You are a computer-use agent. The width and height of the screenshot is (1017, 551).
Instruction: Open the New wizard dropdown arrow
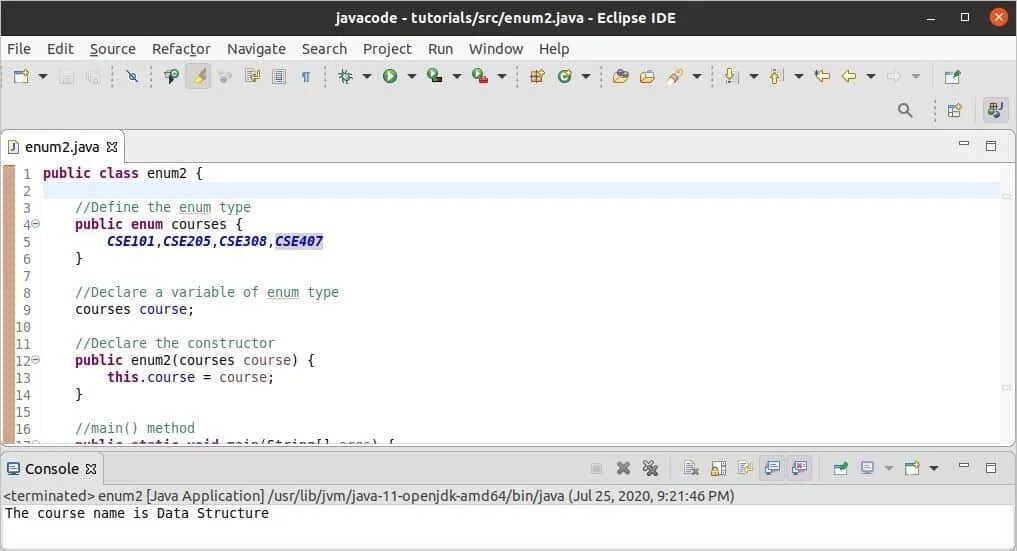[43, 76]
